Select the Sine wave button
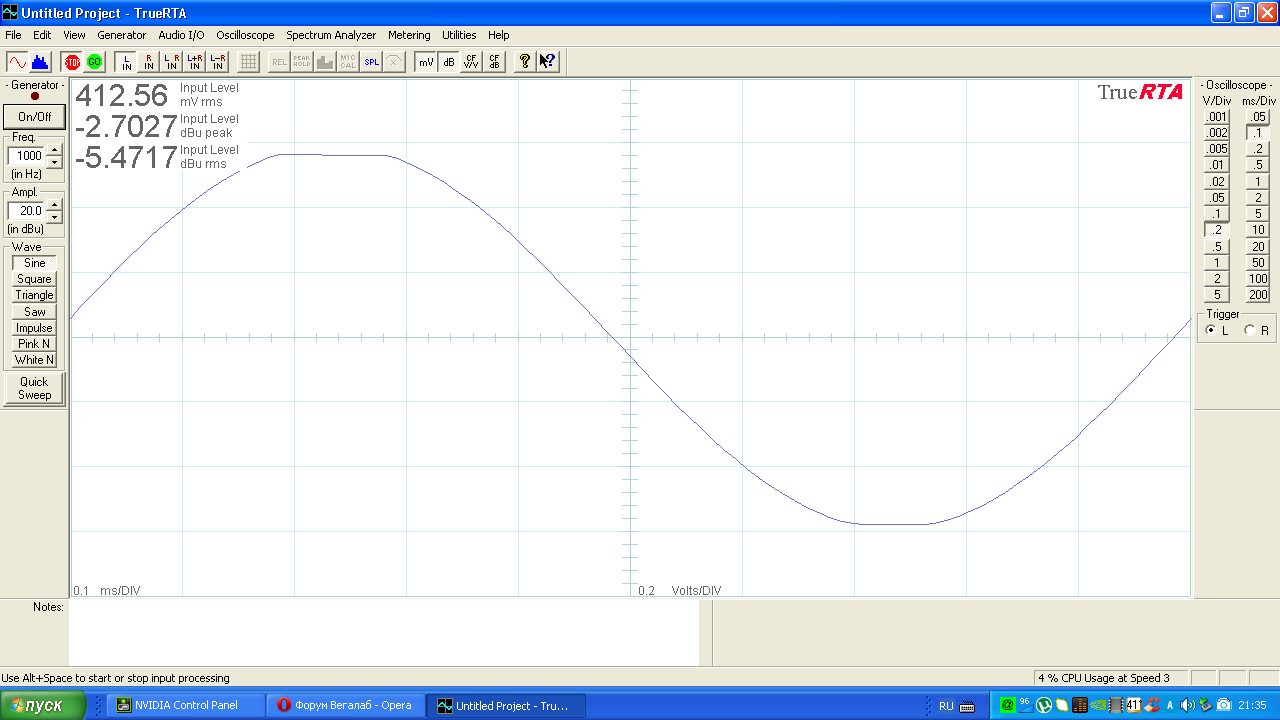 tap(34, 263)
